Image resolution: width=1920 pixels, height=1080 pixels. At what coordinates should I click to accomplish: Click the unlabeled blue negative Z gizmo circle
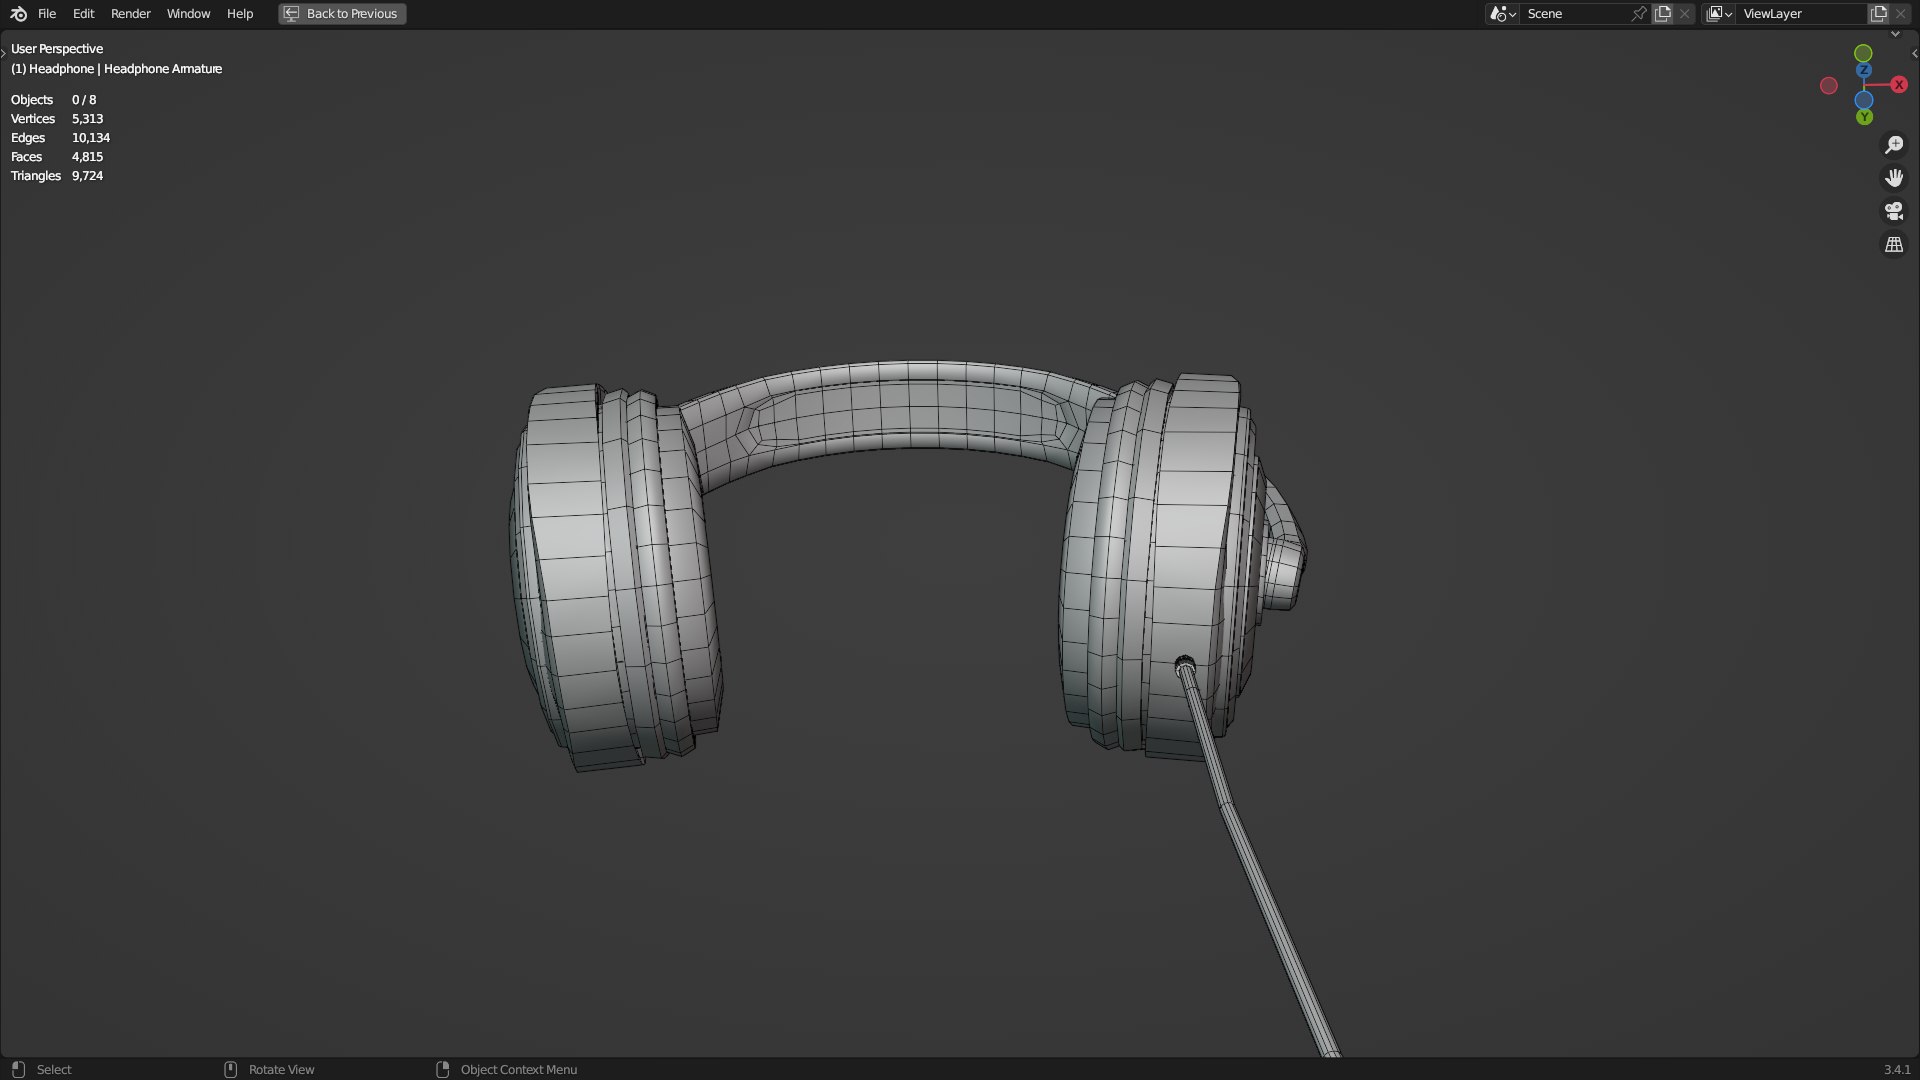(x=1864, y=100)
